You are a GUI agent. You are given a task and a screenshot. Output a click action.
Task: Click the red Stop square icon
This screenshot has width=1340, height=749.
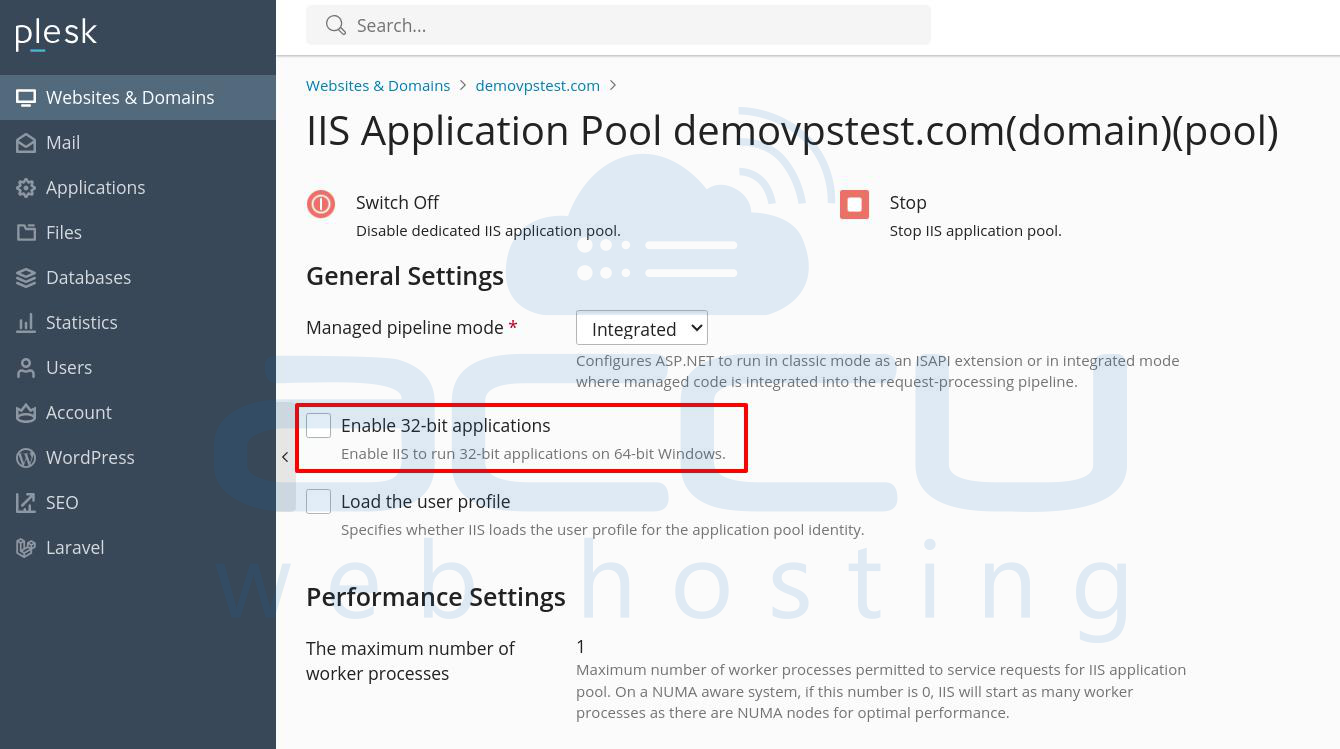click(x=854, y=204)
